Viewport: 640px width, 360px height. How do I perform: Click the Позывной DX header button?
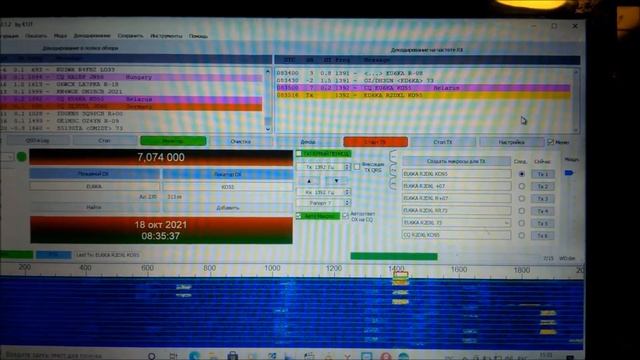94,174
